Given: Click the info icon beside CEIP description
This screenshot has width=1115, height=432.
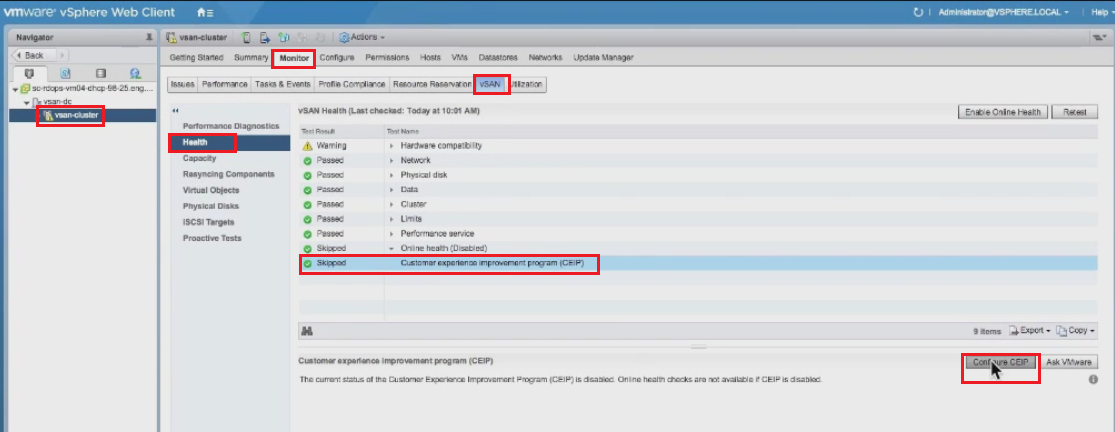Looking at the screenshot, I should click(x=1093, y=380).
